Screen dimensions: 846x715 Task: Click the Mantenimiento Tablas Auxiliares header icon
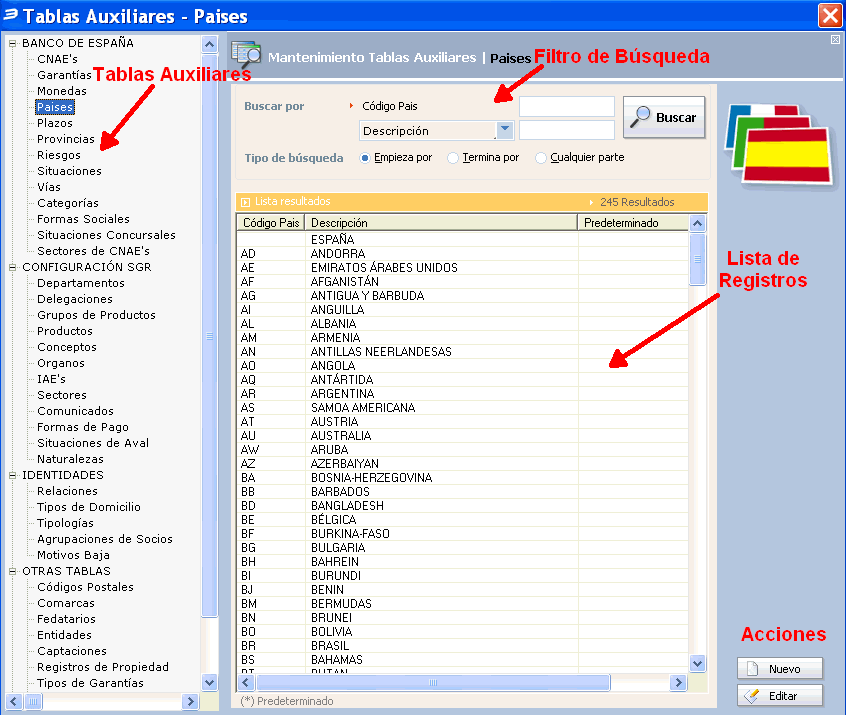point(246,55)
